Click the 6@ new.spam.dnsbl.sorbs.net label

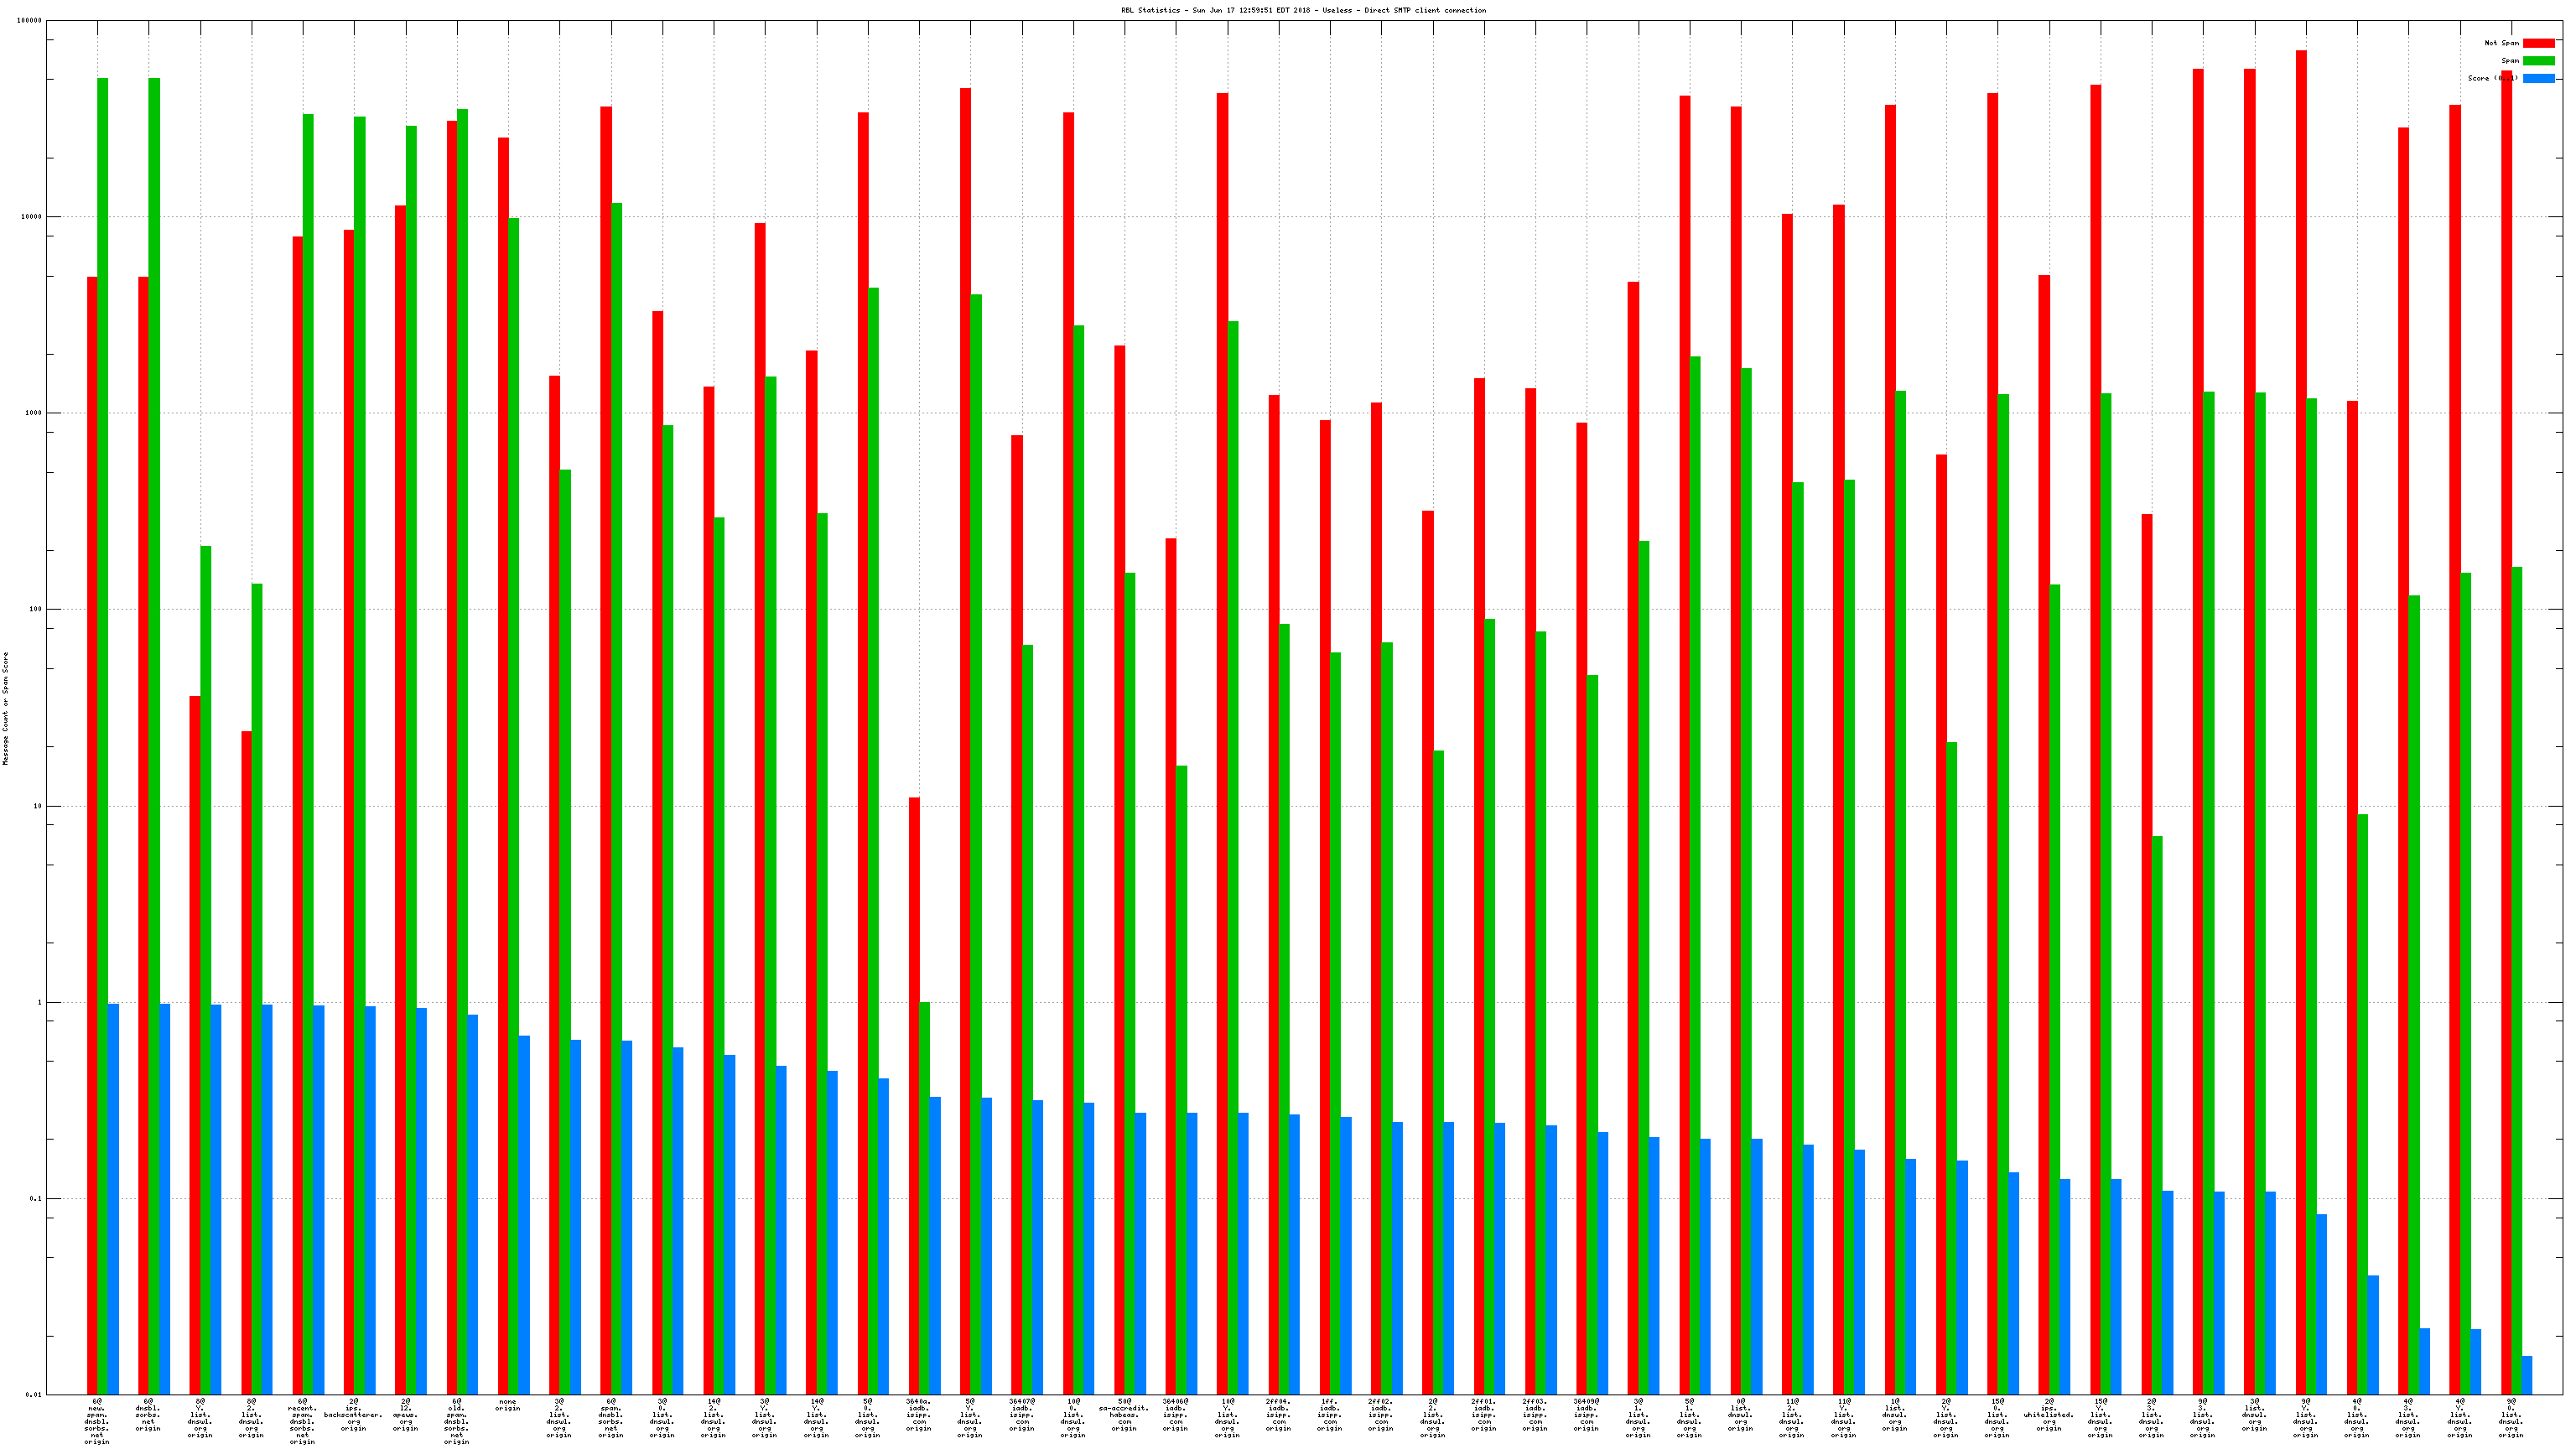tap(97, 1421)
